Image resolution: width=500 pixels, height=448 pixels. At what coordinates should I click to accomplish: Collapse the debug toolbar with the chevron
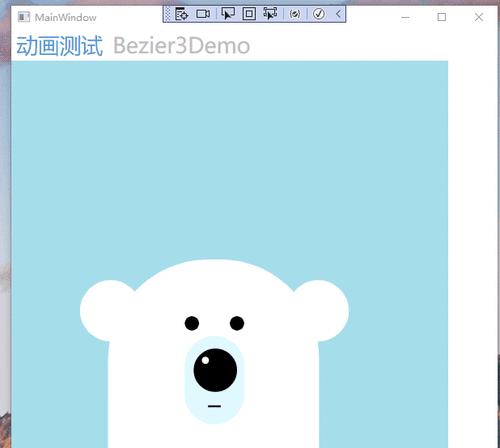(x=338, y=14)
